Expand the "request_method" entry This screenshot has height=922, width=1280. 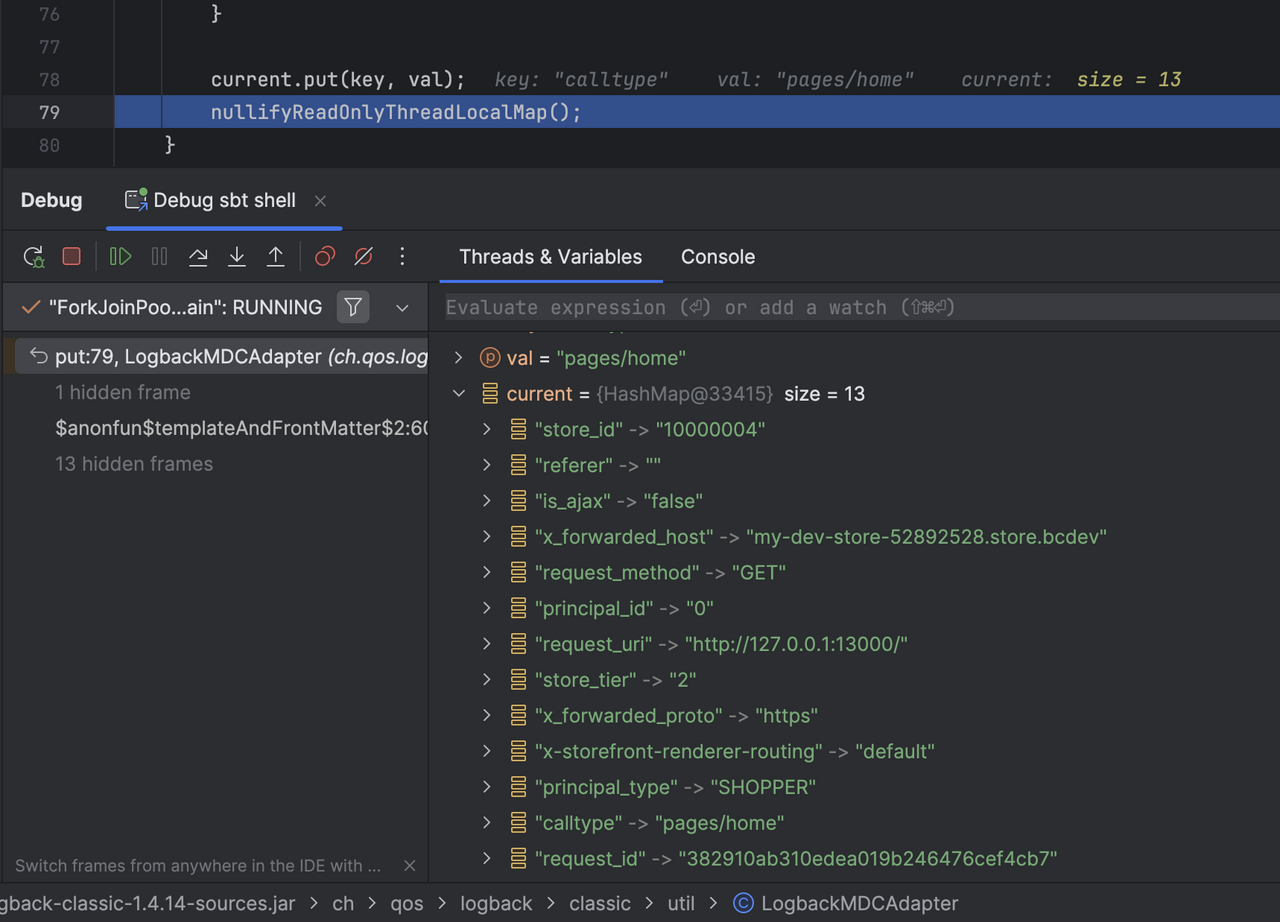click(x=487, y=572)
